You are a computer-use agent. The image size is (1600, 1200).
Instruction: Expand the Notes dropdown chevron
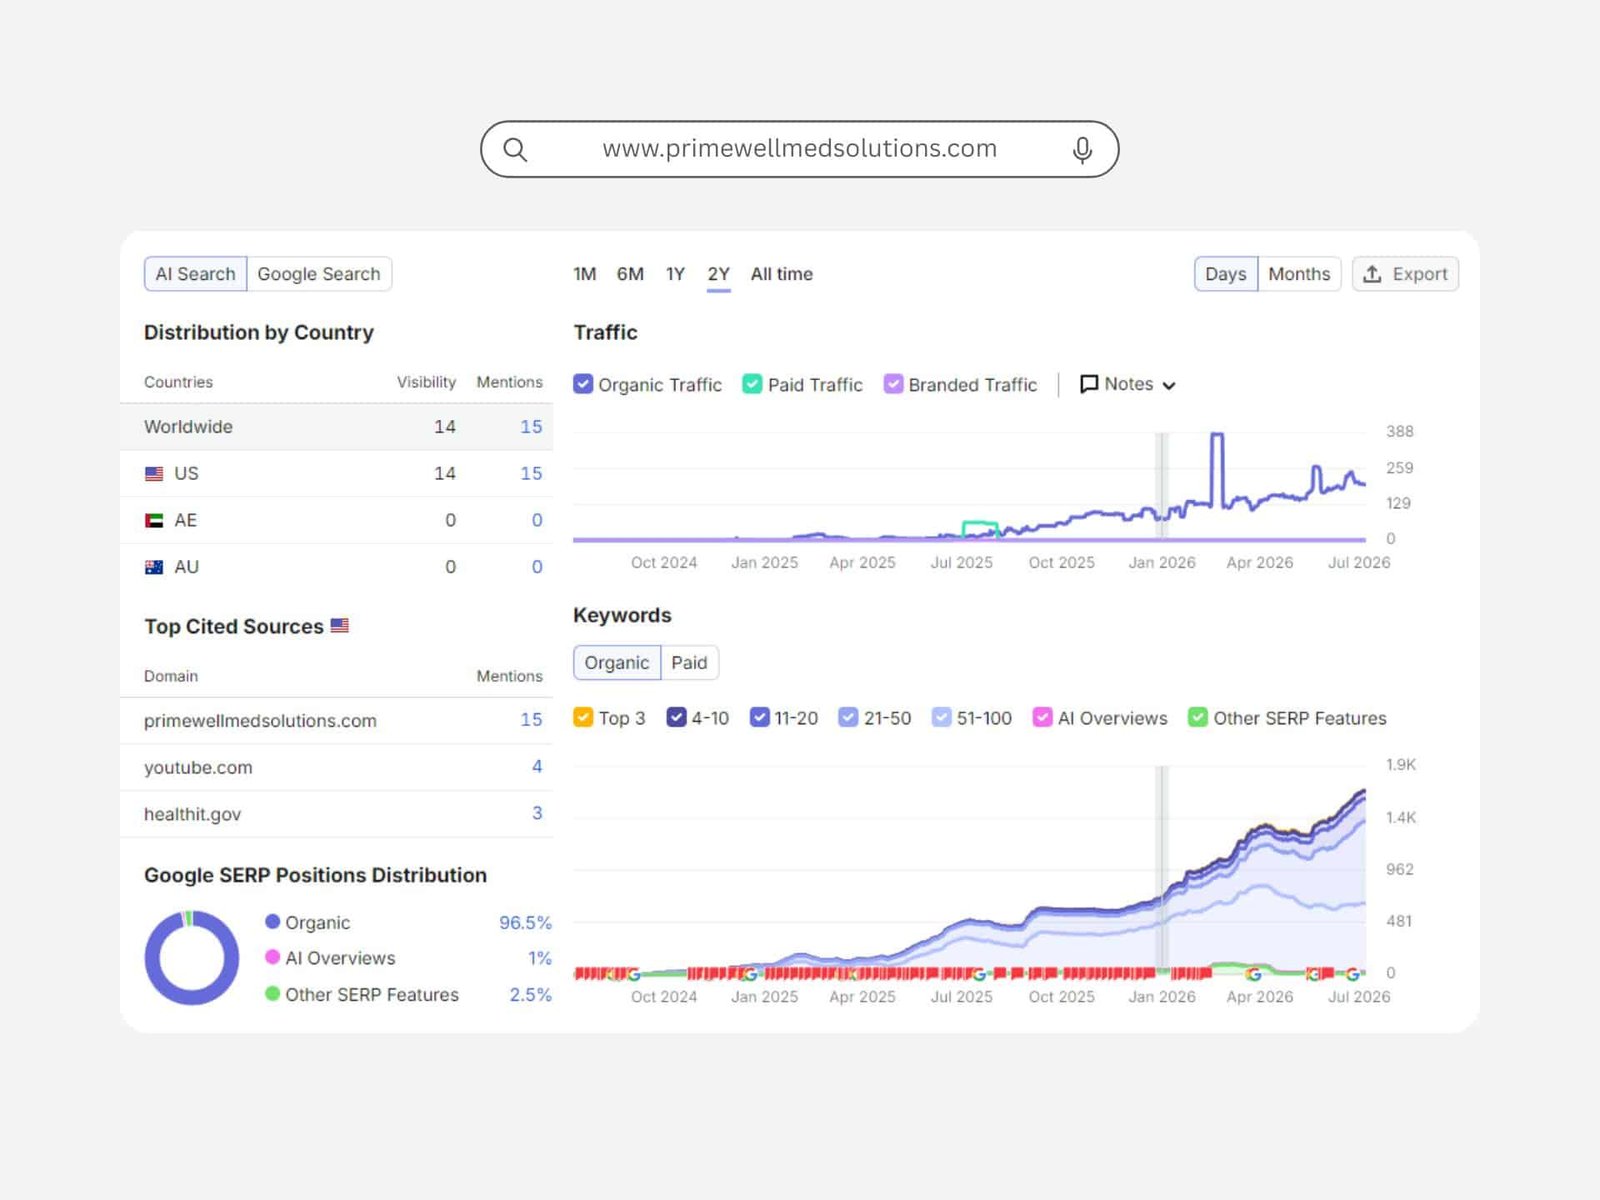click(x=1169, y=385)
